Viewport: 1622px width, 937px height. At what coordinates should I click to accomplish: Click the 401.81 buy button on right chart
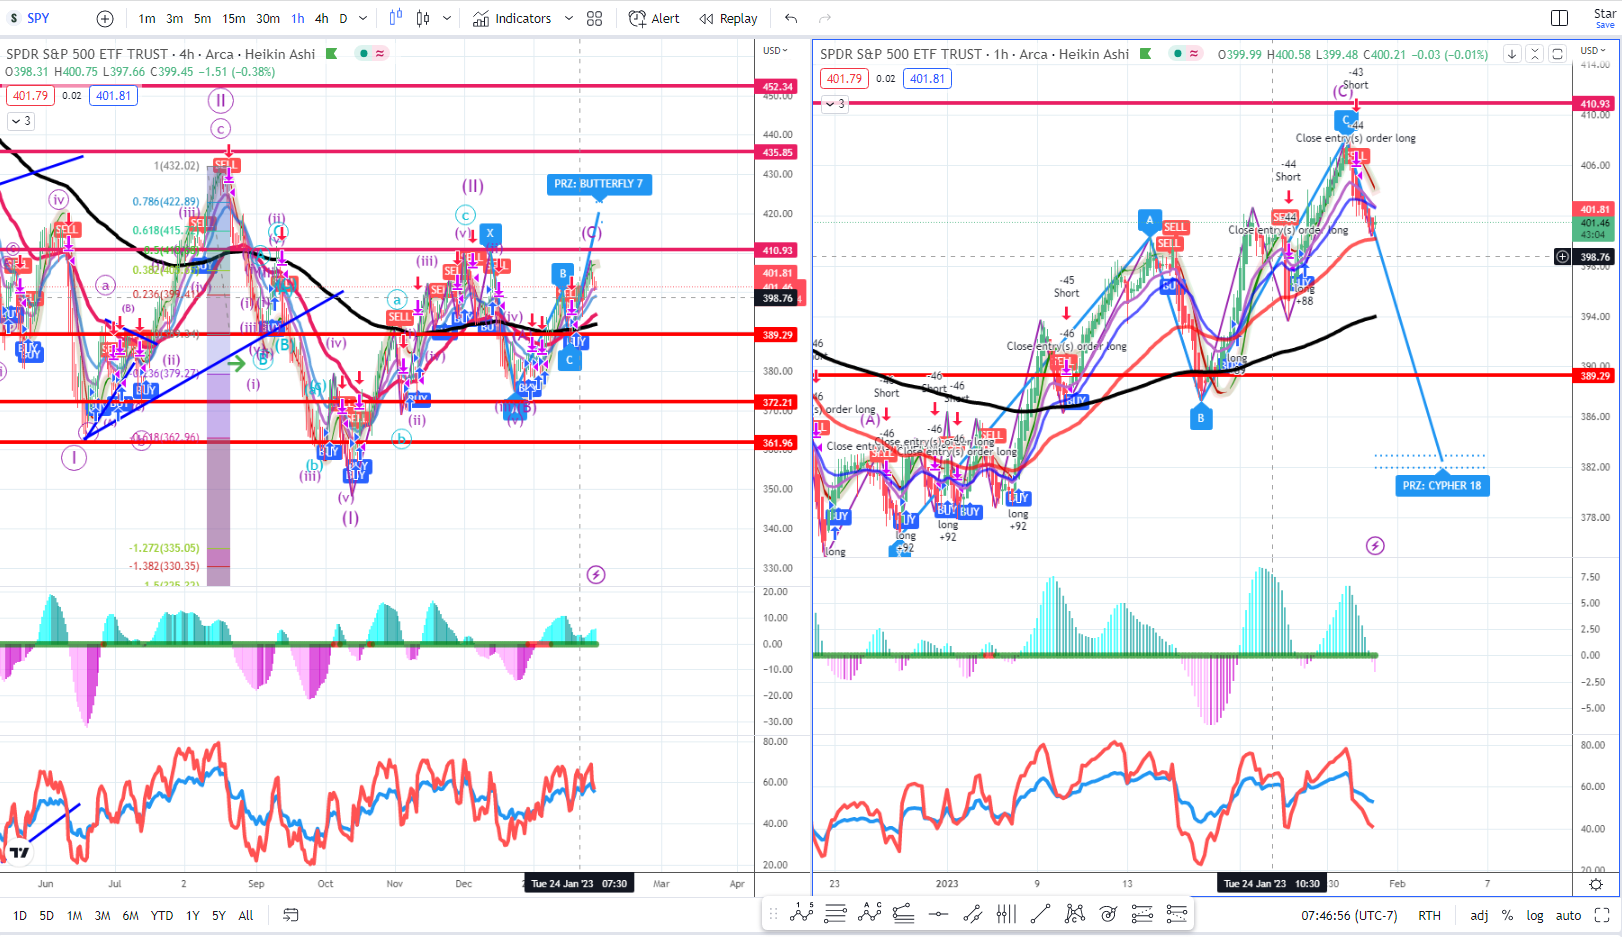pos(927,79)
